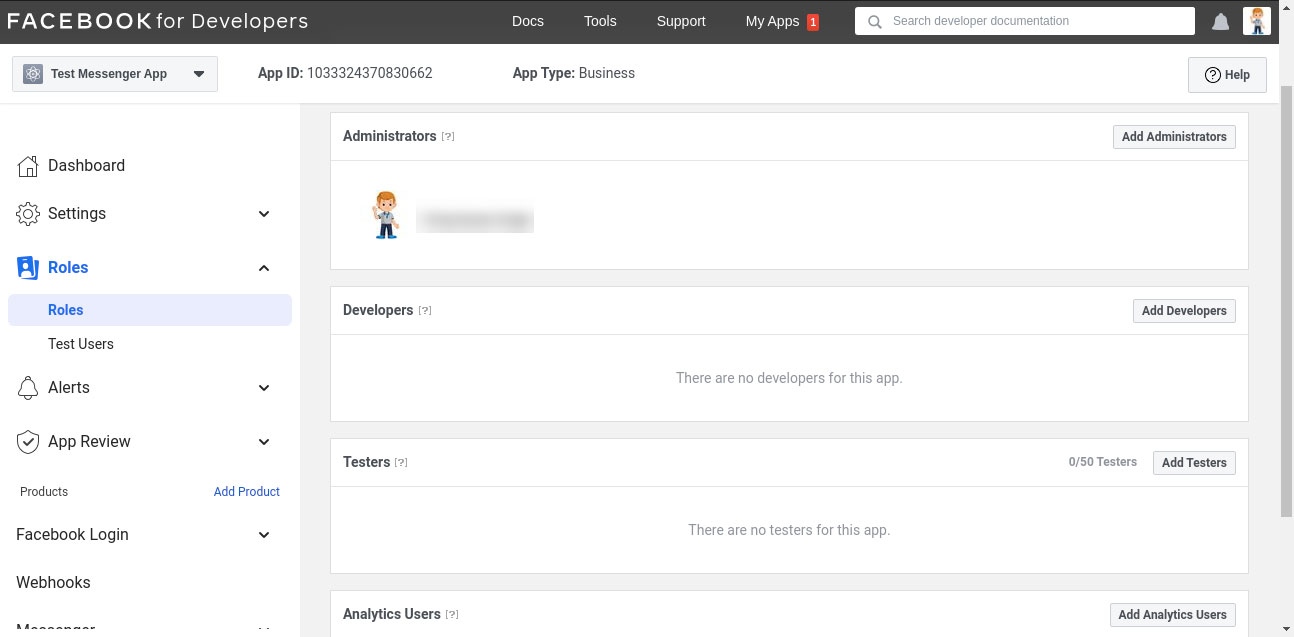This screenshot has height=637, width=1294.
Task: Focus the Search developer documentation field
Action: pos(1025,21)
